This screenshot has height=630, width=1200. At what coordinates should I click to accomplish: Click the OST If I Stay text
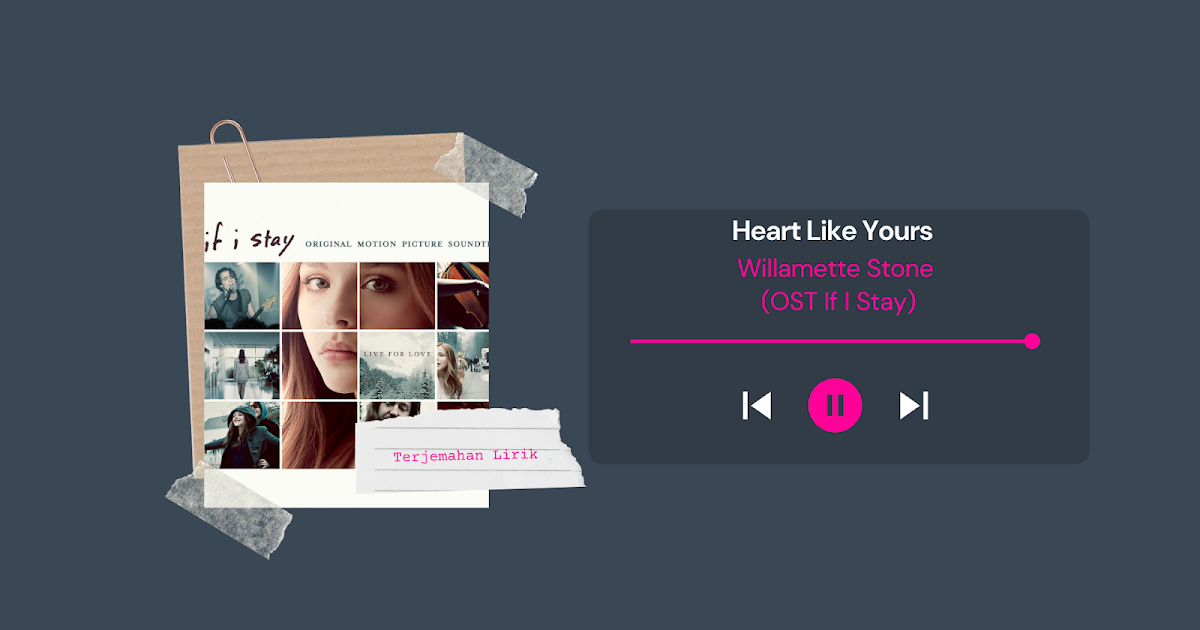tap(838, 301)
